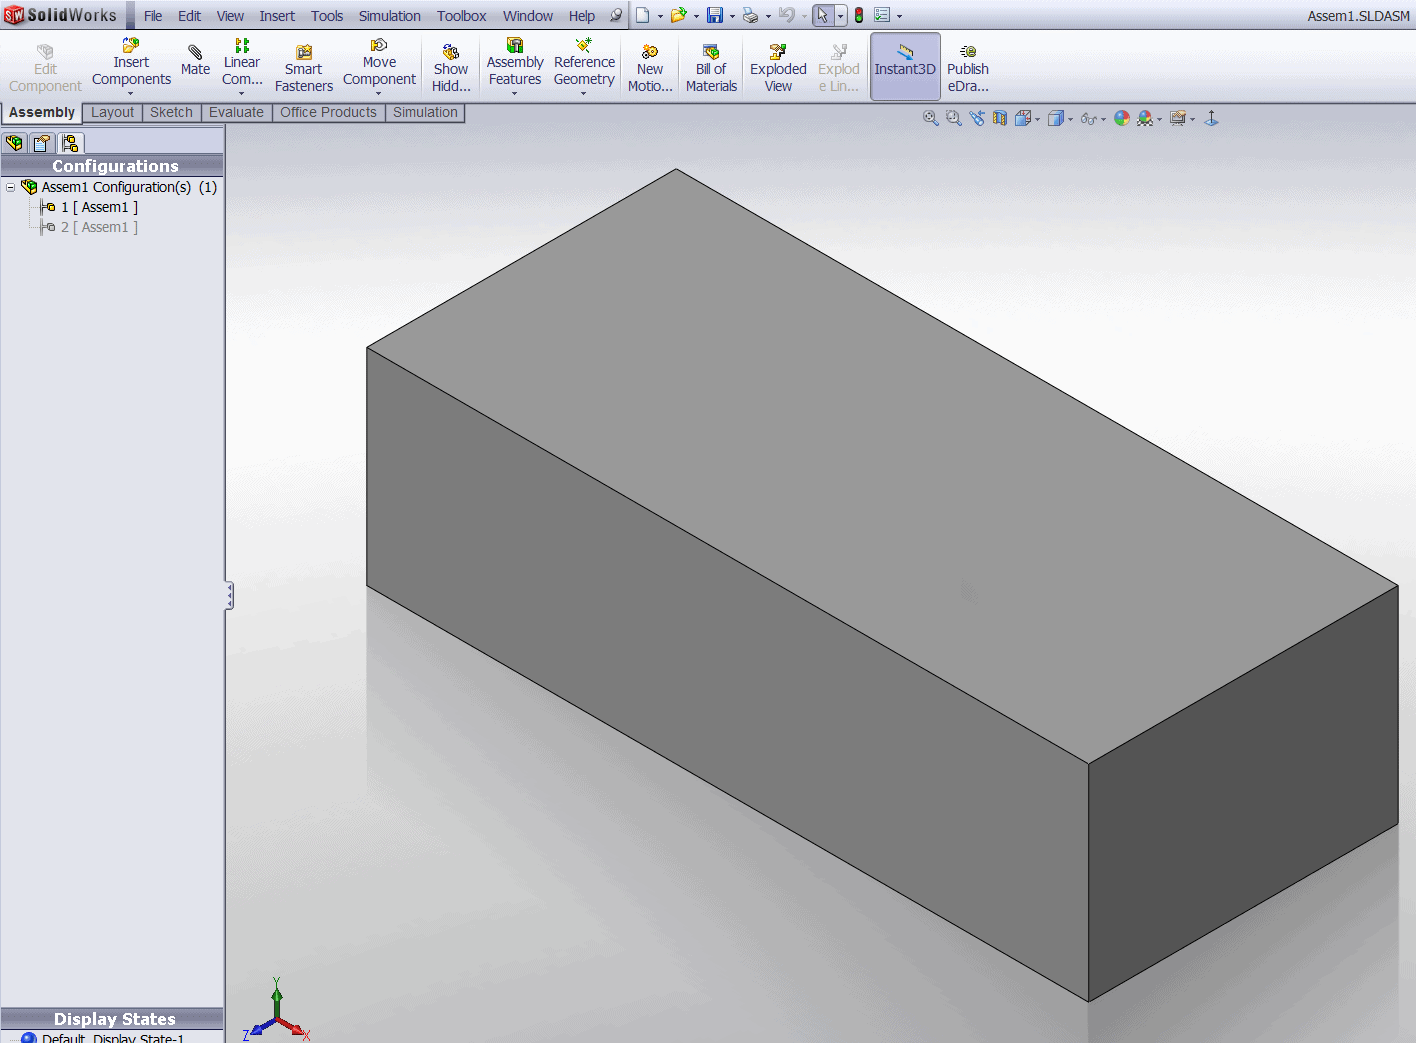Collapse the Assem1 Configuration(s) tree node
This screenshot has height=1043, width=1416.
(10, 187)
